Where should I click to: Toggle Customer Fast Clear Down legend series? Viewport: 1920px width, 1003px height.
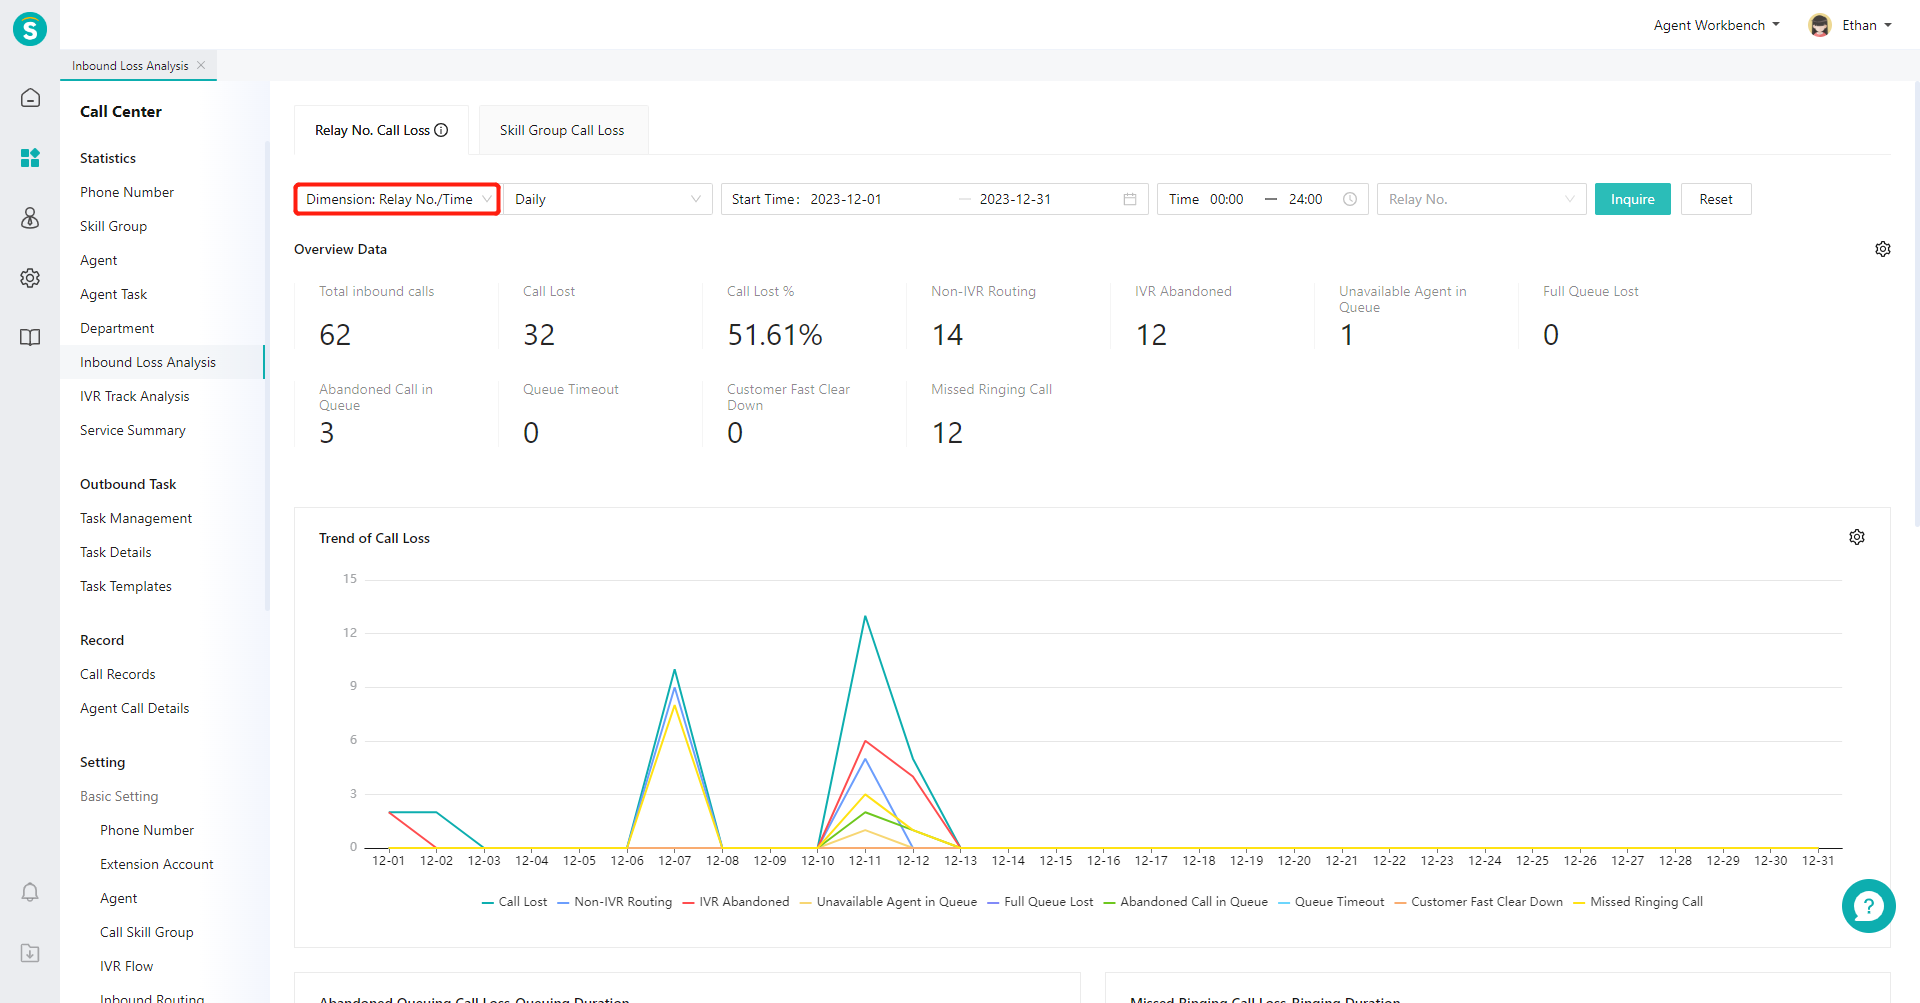click(x=1478, y=902)
